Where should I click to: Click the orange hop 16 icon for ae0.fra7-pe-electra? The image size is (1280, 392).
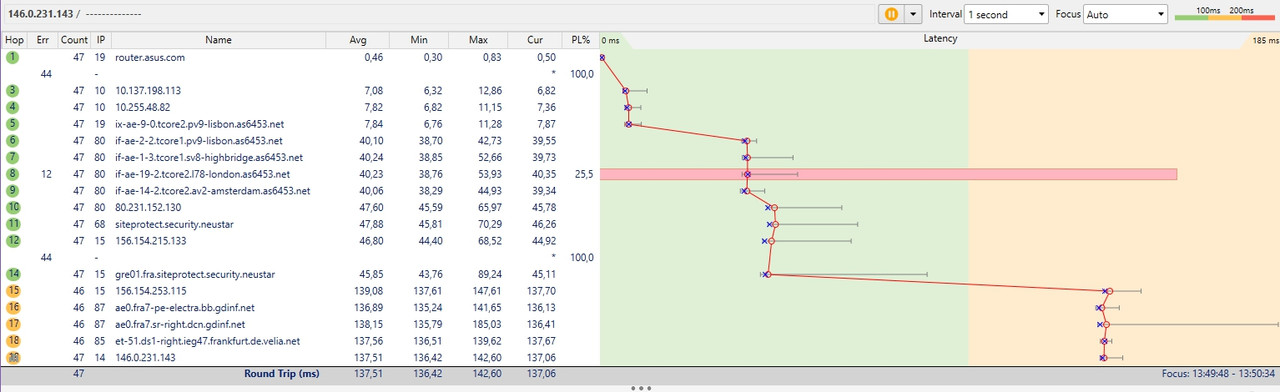[13, 308]
